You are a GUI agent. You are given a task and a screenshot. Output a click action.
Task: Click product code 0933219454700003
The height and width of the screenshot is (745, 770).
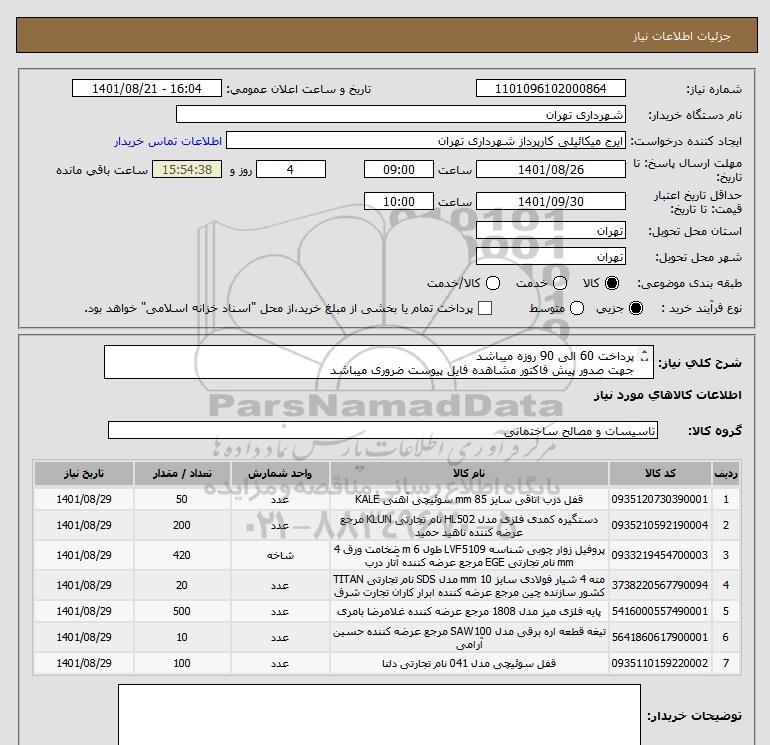tap(660, 555)
